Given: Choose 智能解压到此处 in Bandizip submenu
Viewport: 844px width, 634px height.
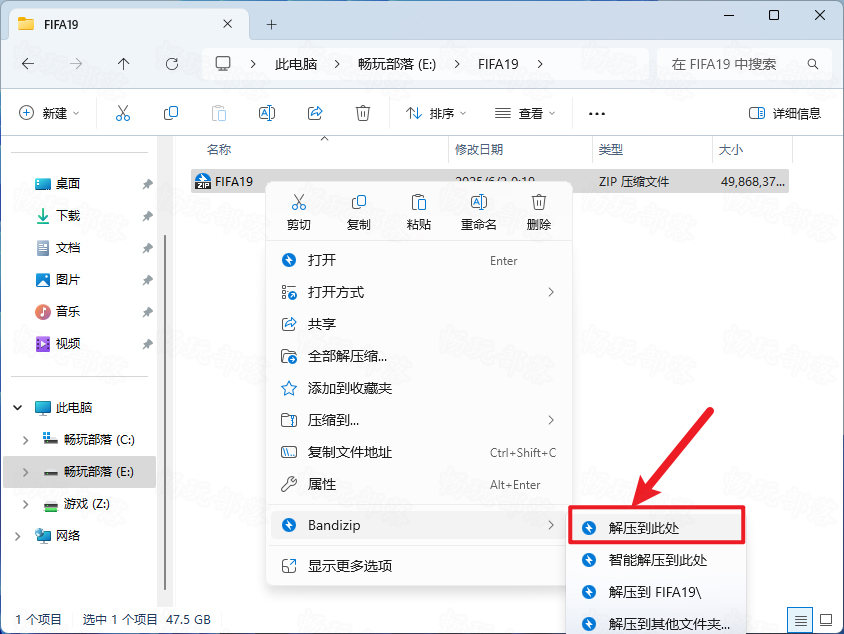Looking at the screenshot, I should (657, 560).
